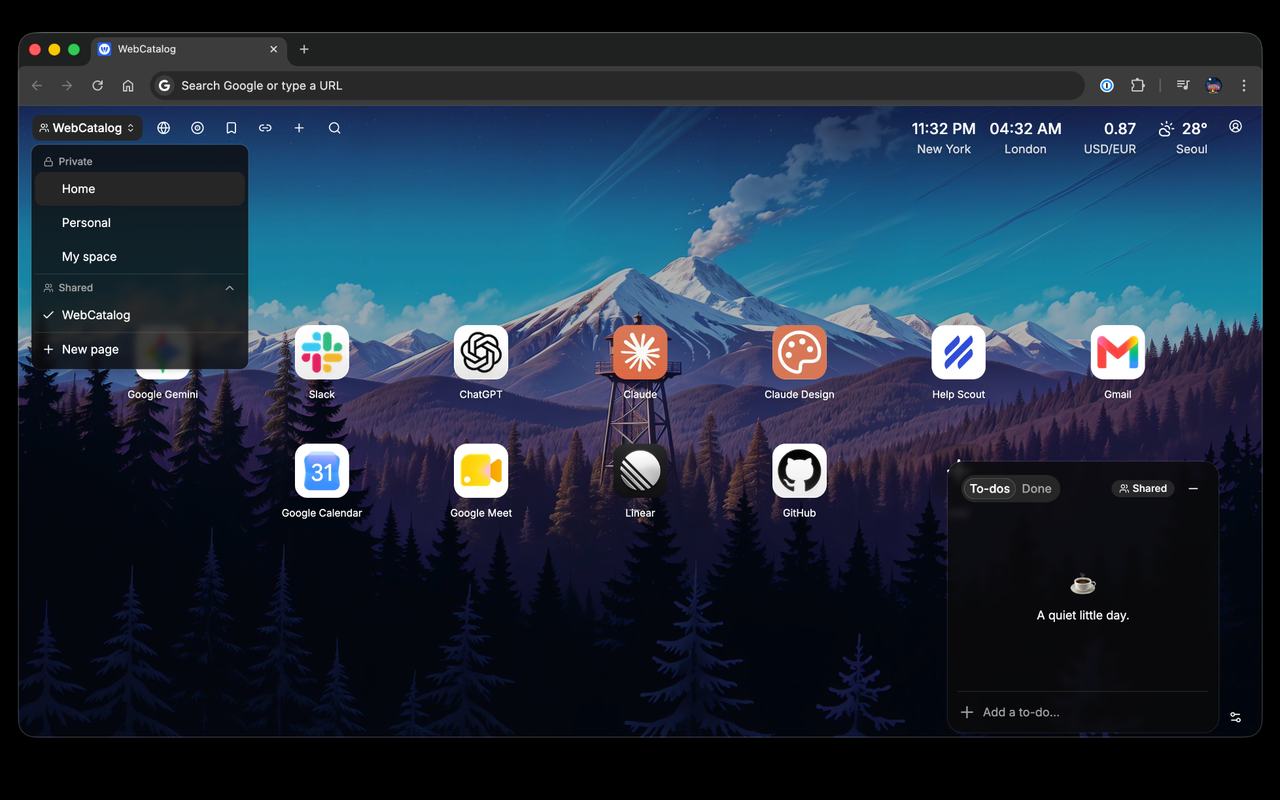Open the Claude app icon
Image resolution: width=1280 pixels, height=800 pixels.
640,352
